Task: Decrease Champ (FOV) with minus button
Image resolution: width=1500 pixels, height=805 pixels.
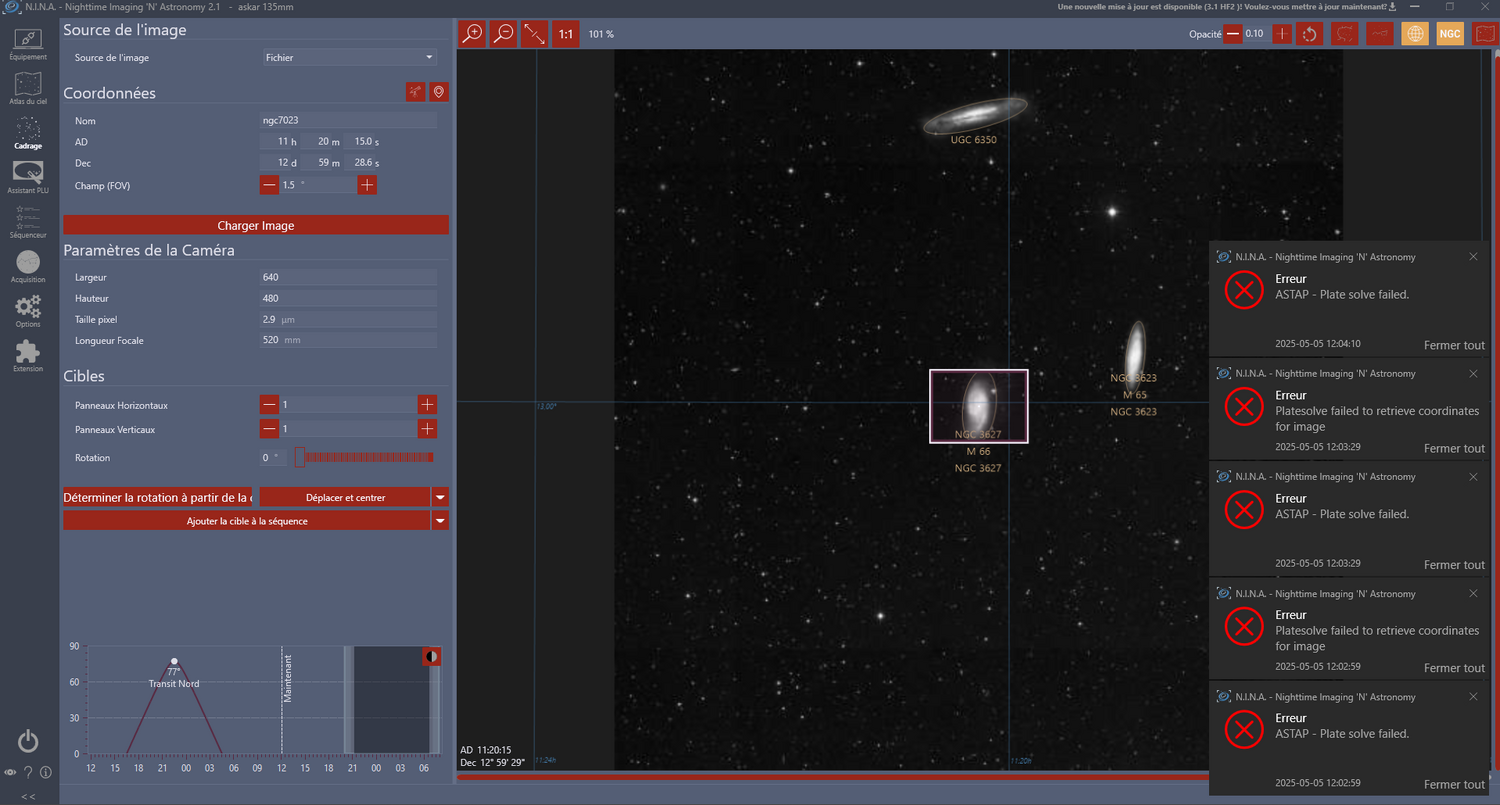Action: click(269, 185)
